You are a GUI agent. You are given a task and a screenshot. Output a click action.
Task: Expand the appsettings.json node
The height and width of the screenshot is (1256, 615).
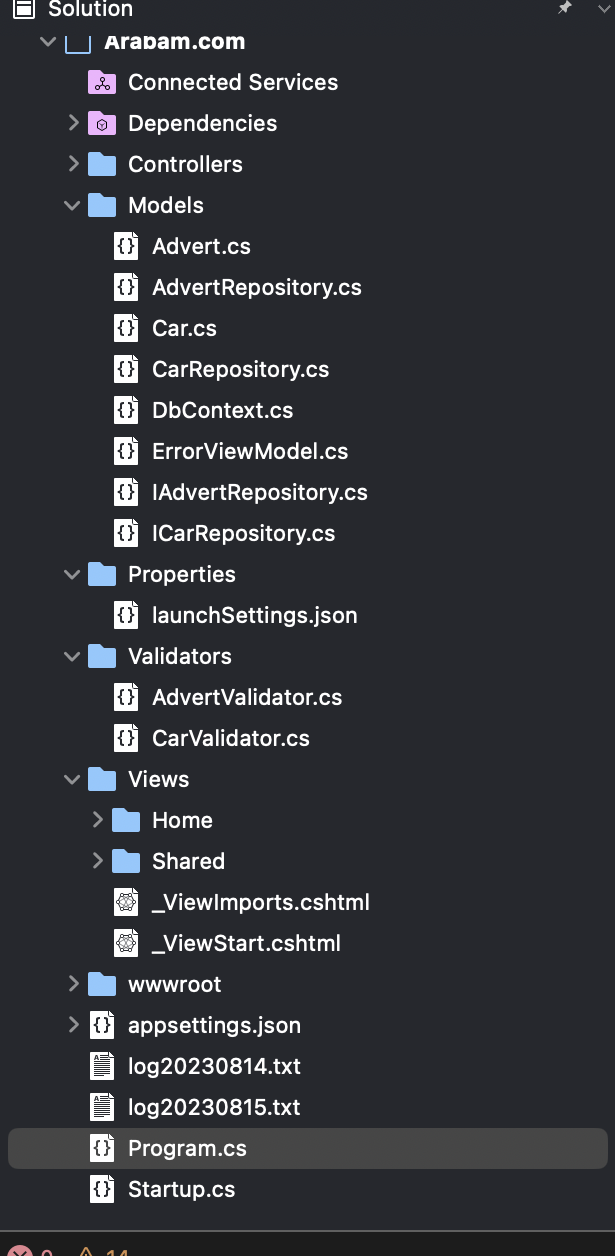click(73, 1025)
